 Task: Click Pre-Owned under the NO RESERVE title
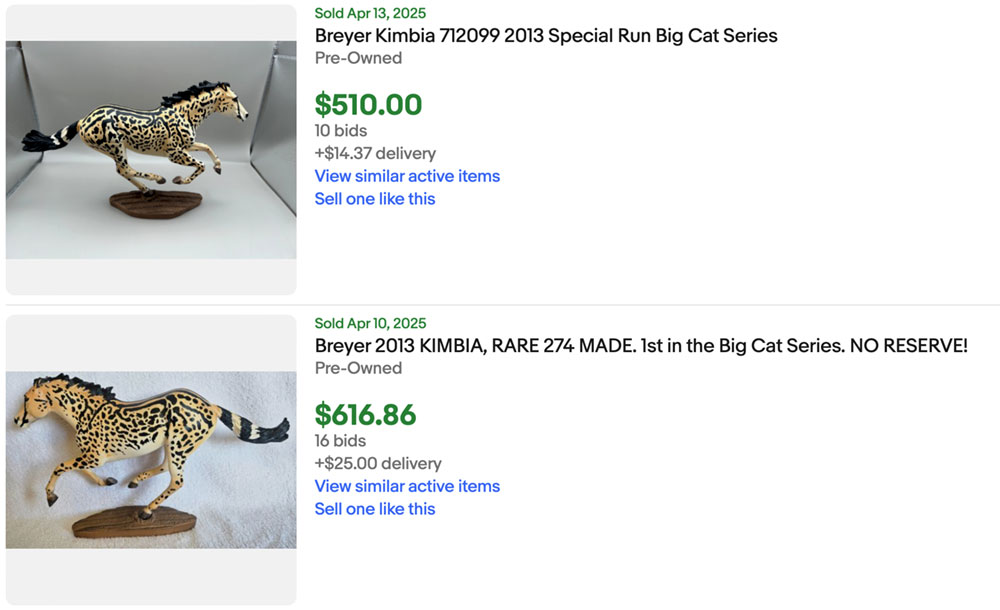point(358,368)
